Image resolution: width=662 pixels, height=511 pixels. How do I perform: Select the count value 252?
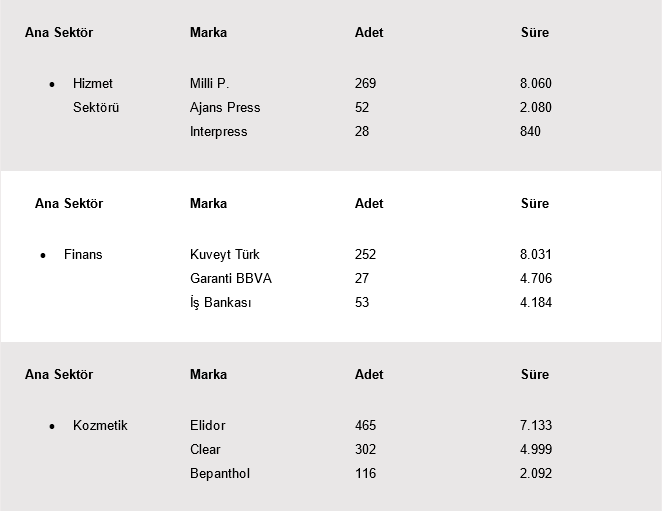click(366, 255)
